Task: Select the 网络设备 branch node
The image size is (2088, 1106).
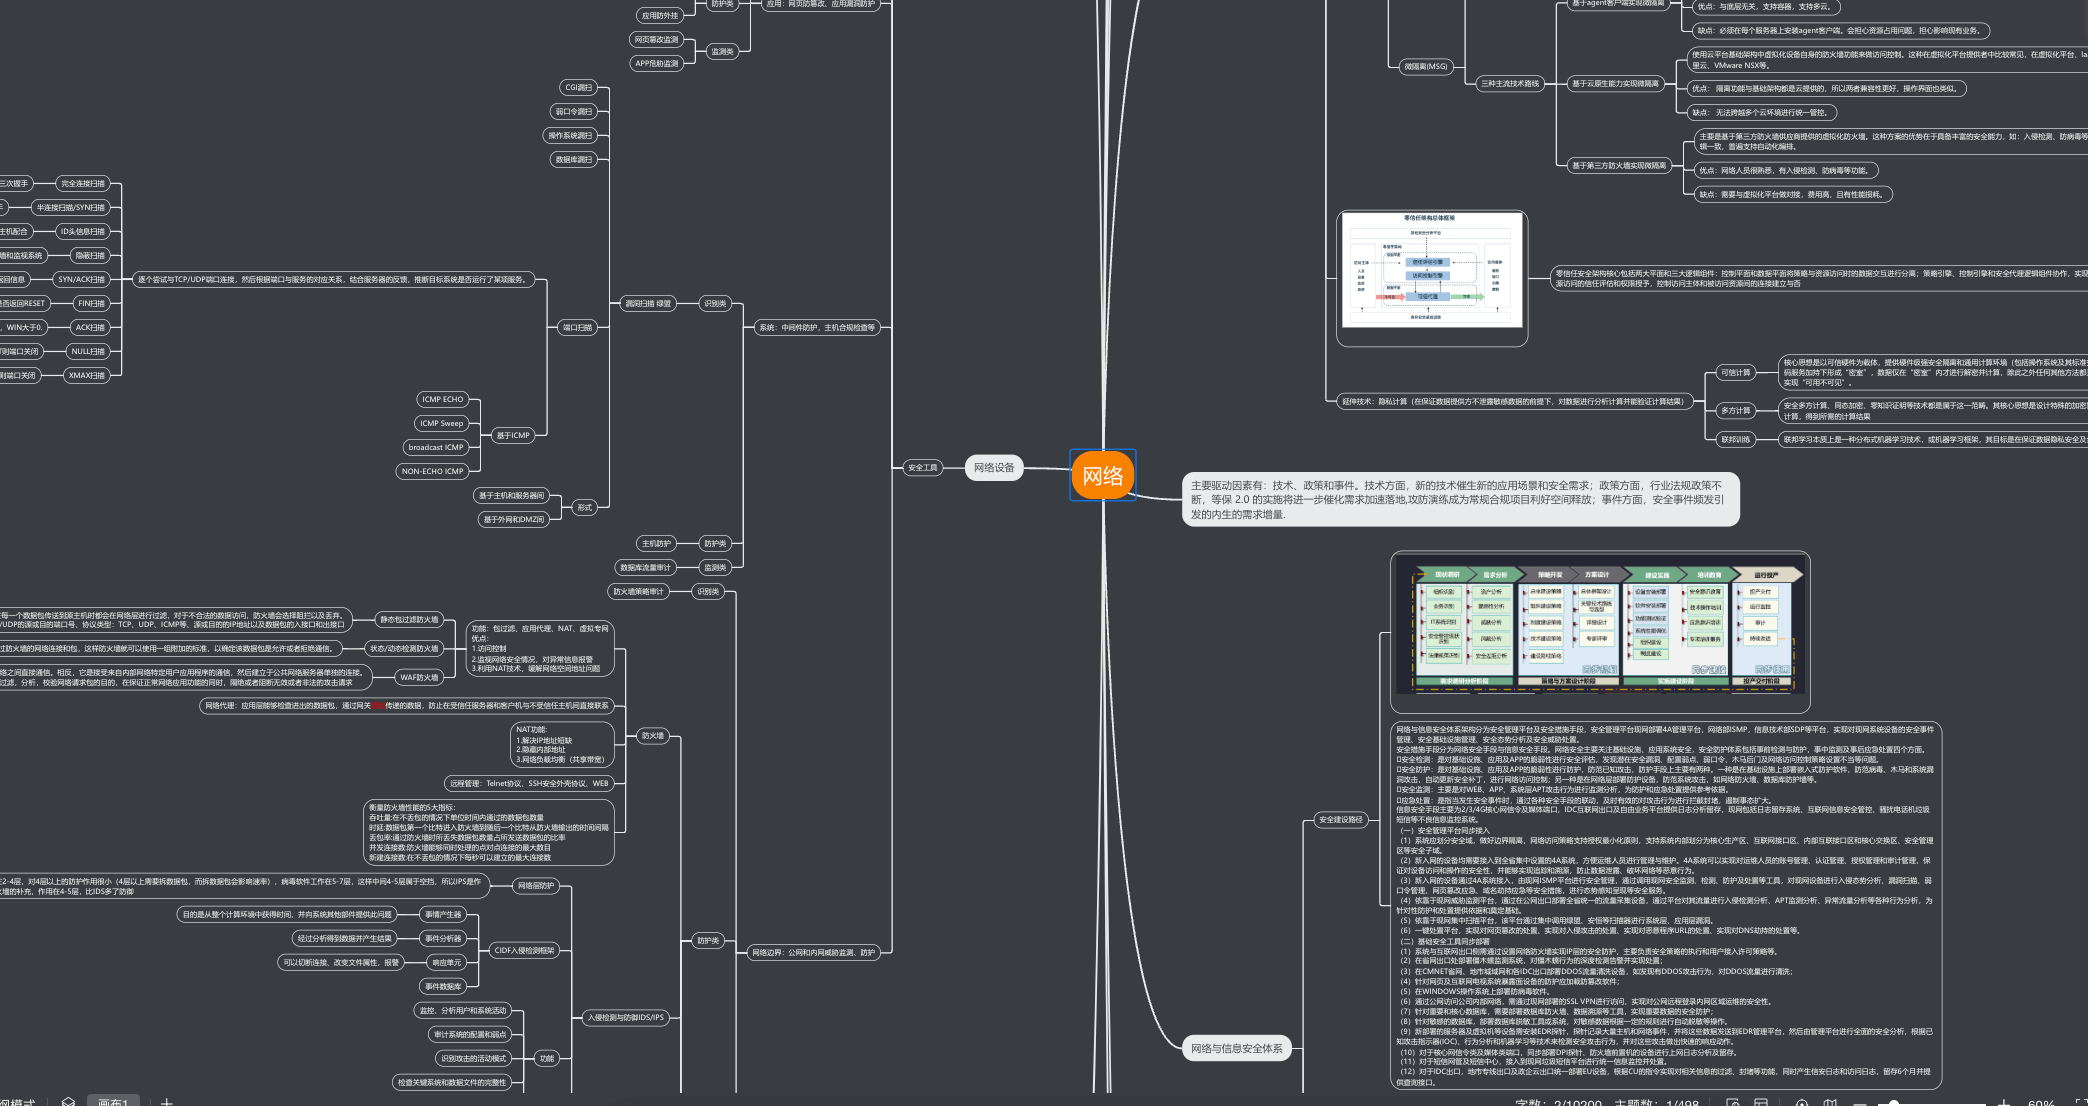Action: click(994, 467)
